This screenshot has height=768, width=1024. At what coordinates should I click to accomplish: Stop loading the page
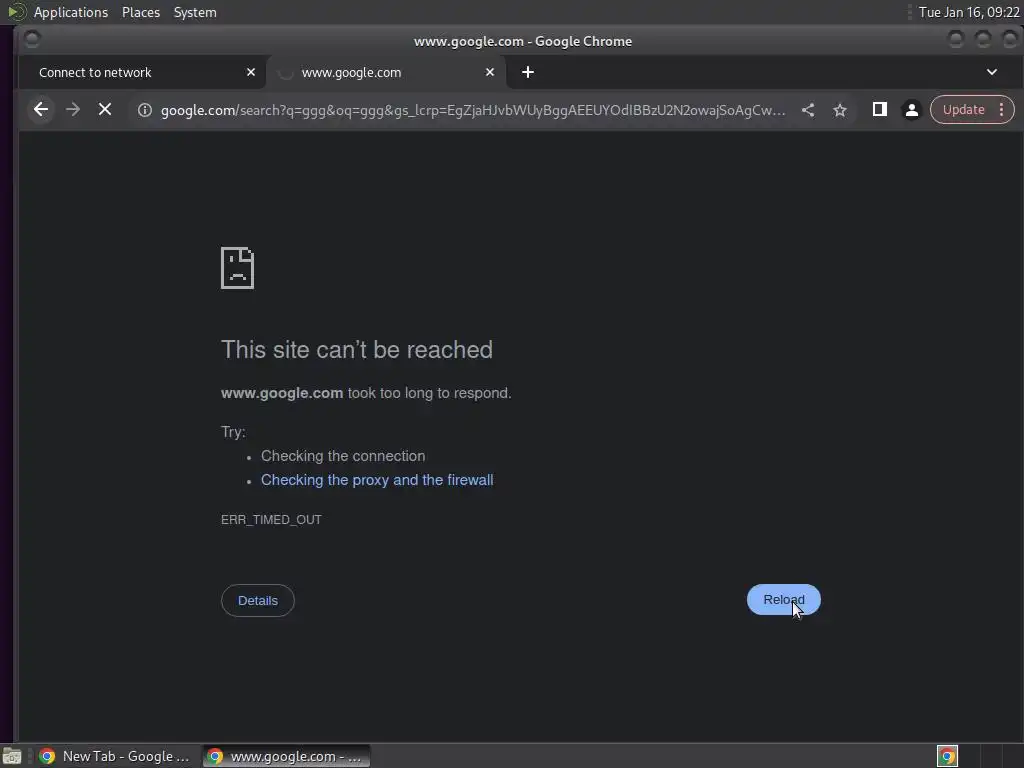click(x=104, y=110)
